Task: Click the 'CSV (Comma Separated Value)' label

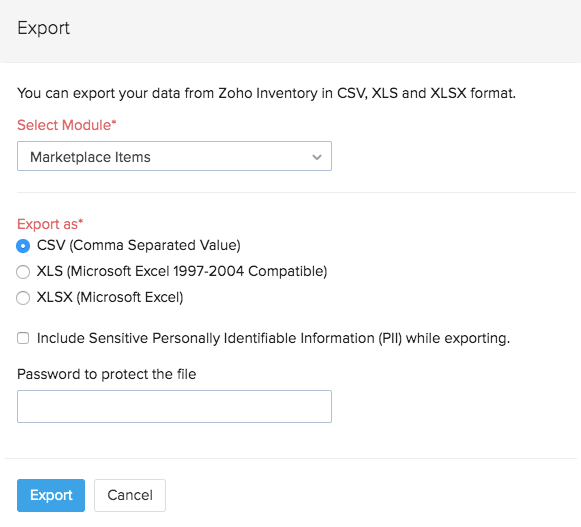Action: point(139,245)
